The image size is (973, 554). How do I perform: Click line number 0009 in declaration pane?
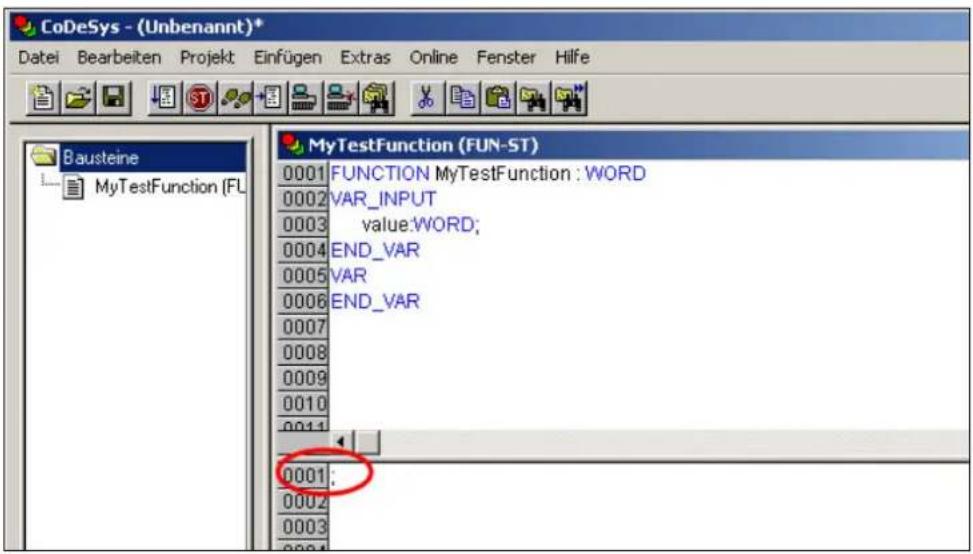pos(303,378)
